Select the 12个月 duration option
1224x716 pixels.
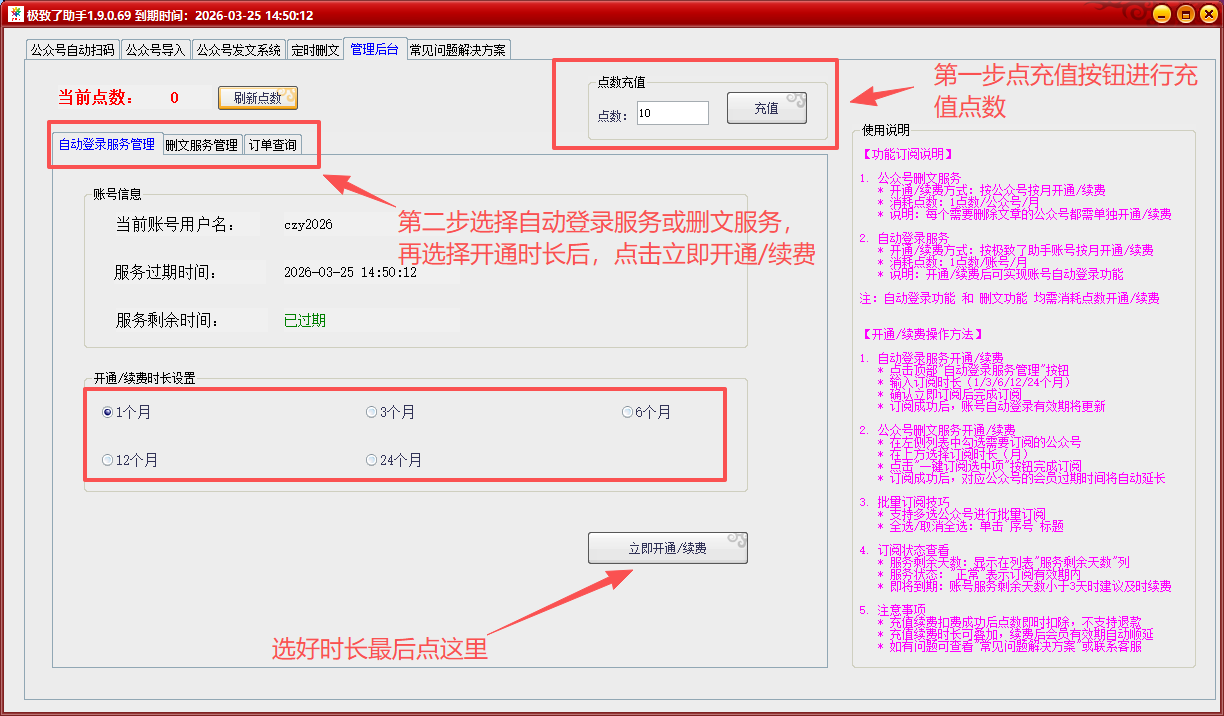(107, 460)
